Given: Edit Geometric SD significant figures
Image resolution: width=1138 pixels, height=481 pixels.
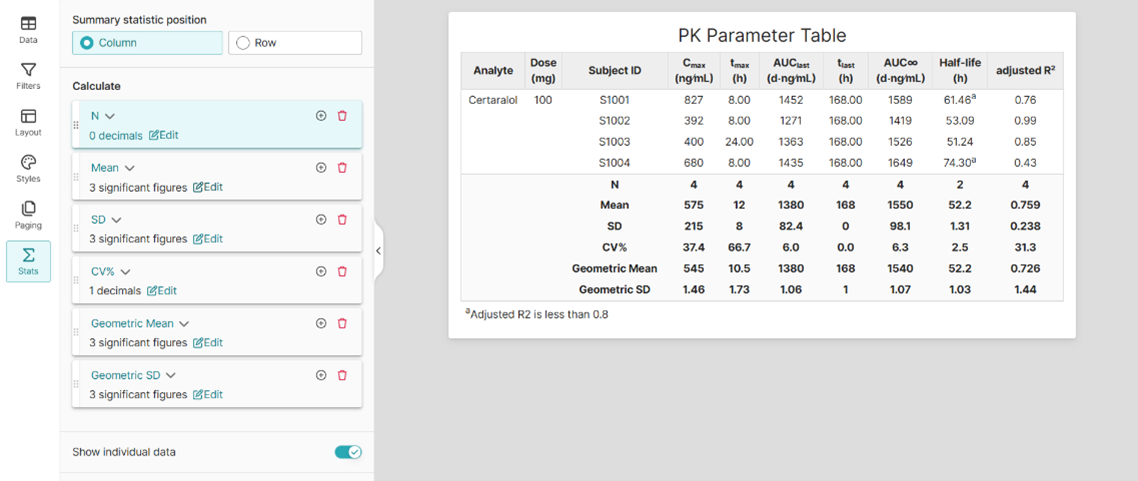Looking at the screenshot, I should tap(208, 395).
